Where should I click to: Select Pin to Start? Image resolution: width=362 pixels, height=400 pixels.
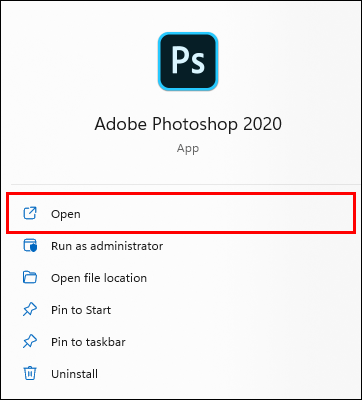point(81,310)
